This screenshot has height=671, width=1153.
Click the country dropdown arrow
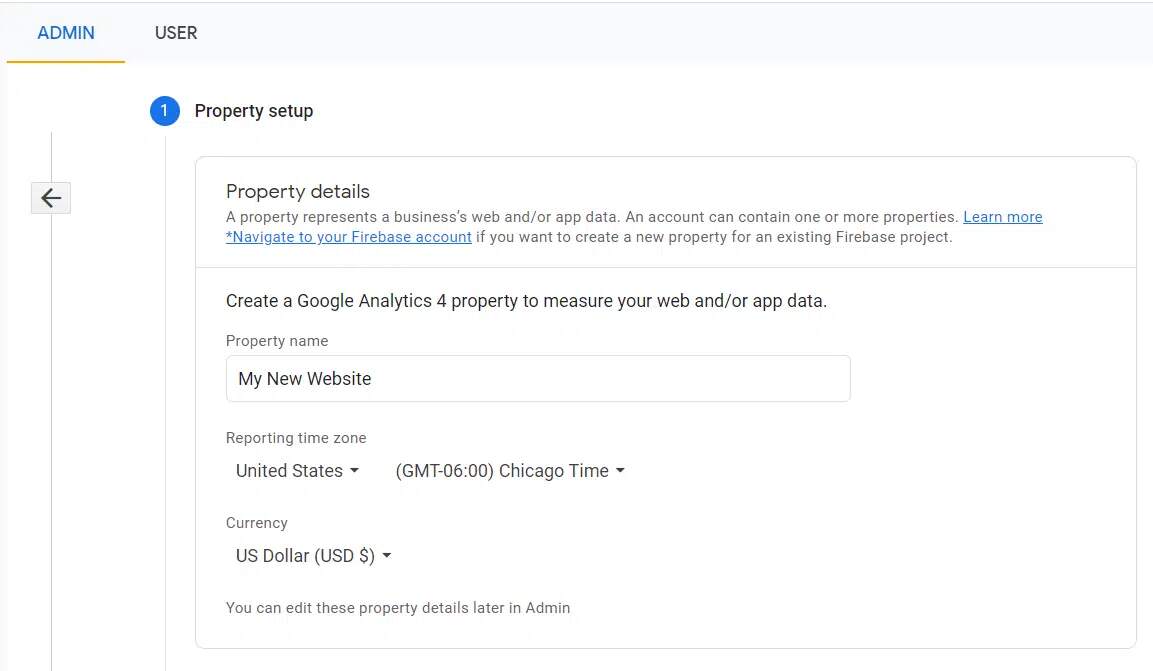click(355, 470)
